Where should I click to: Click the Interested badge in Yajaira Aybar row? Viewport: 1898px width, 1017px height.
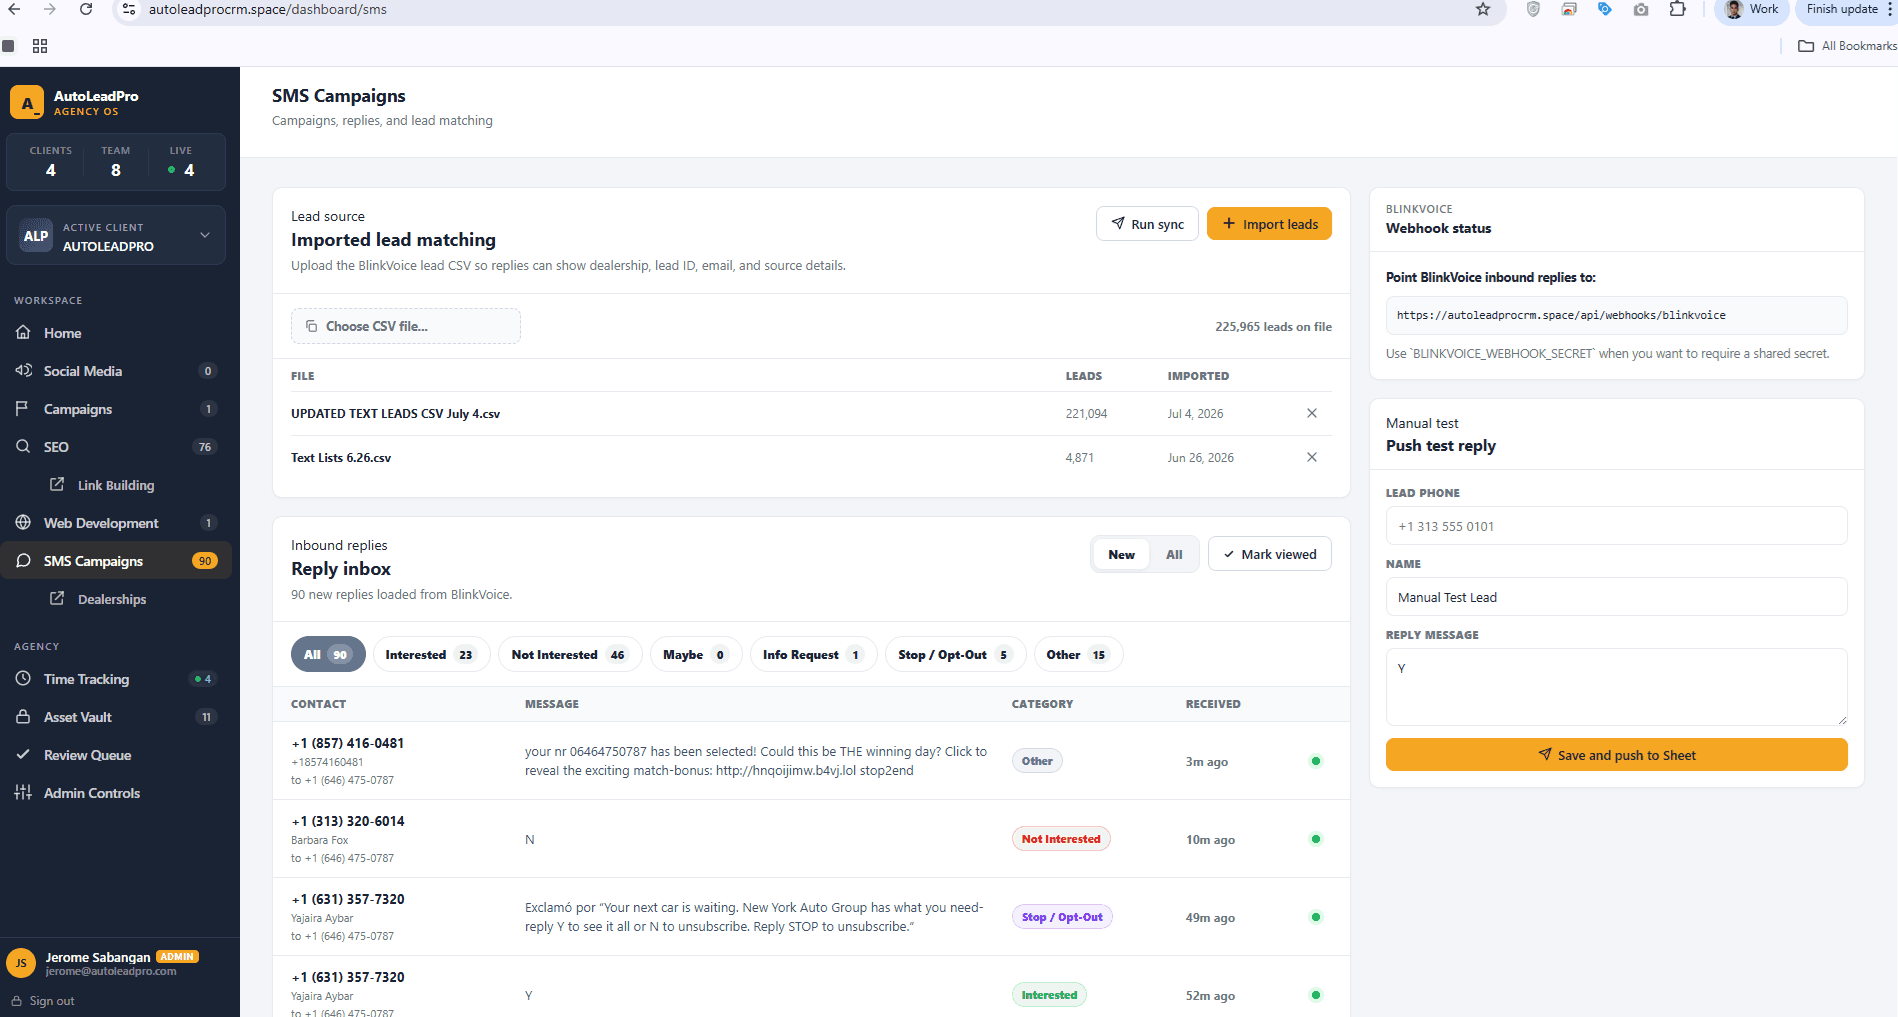click(x=1049, y=995)
